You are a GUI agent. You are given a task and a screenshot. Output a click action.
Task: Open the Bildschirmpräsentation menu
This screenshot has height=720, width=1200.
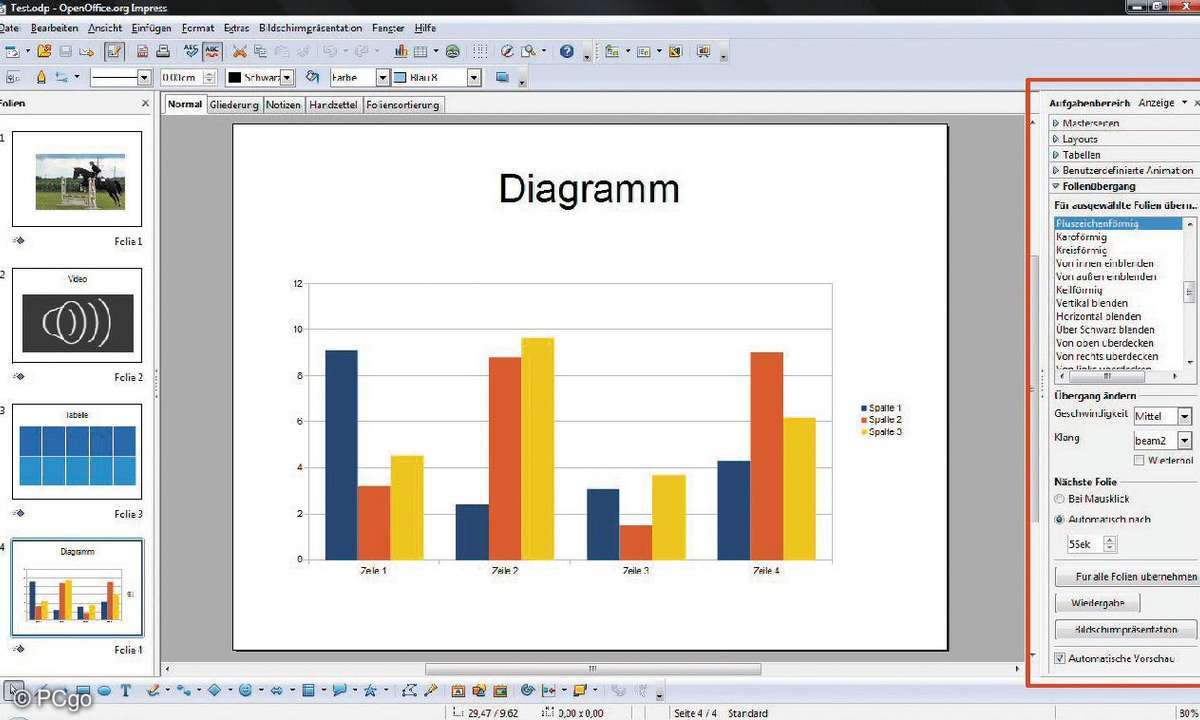[310, 28]
